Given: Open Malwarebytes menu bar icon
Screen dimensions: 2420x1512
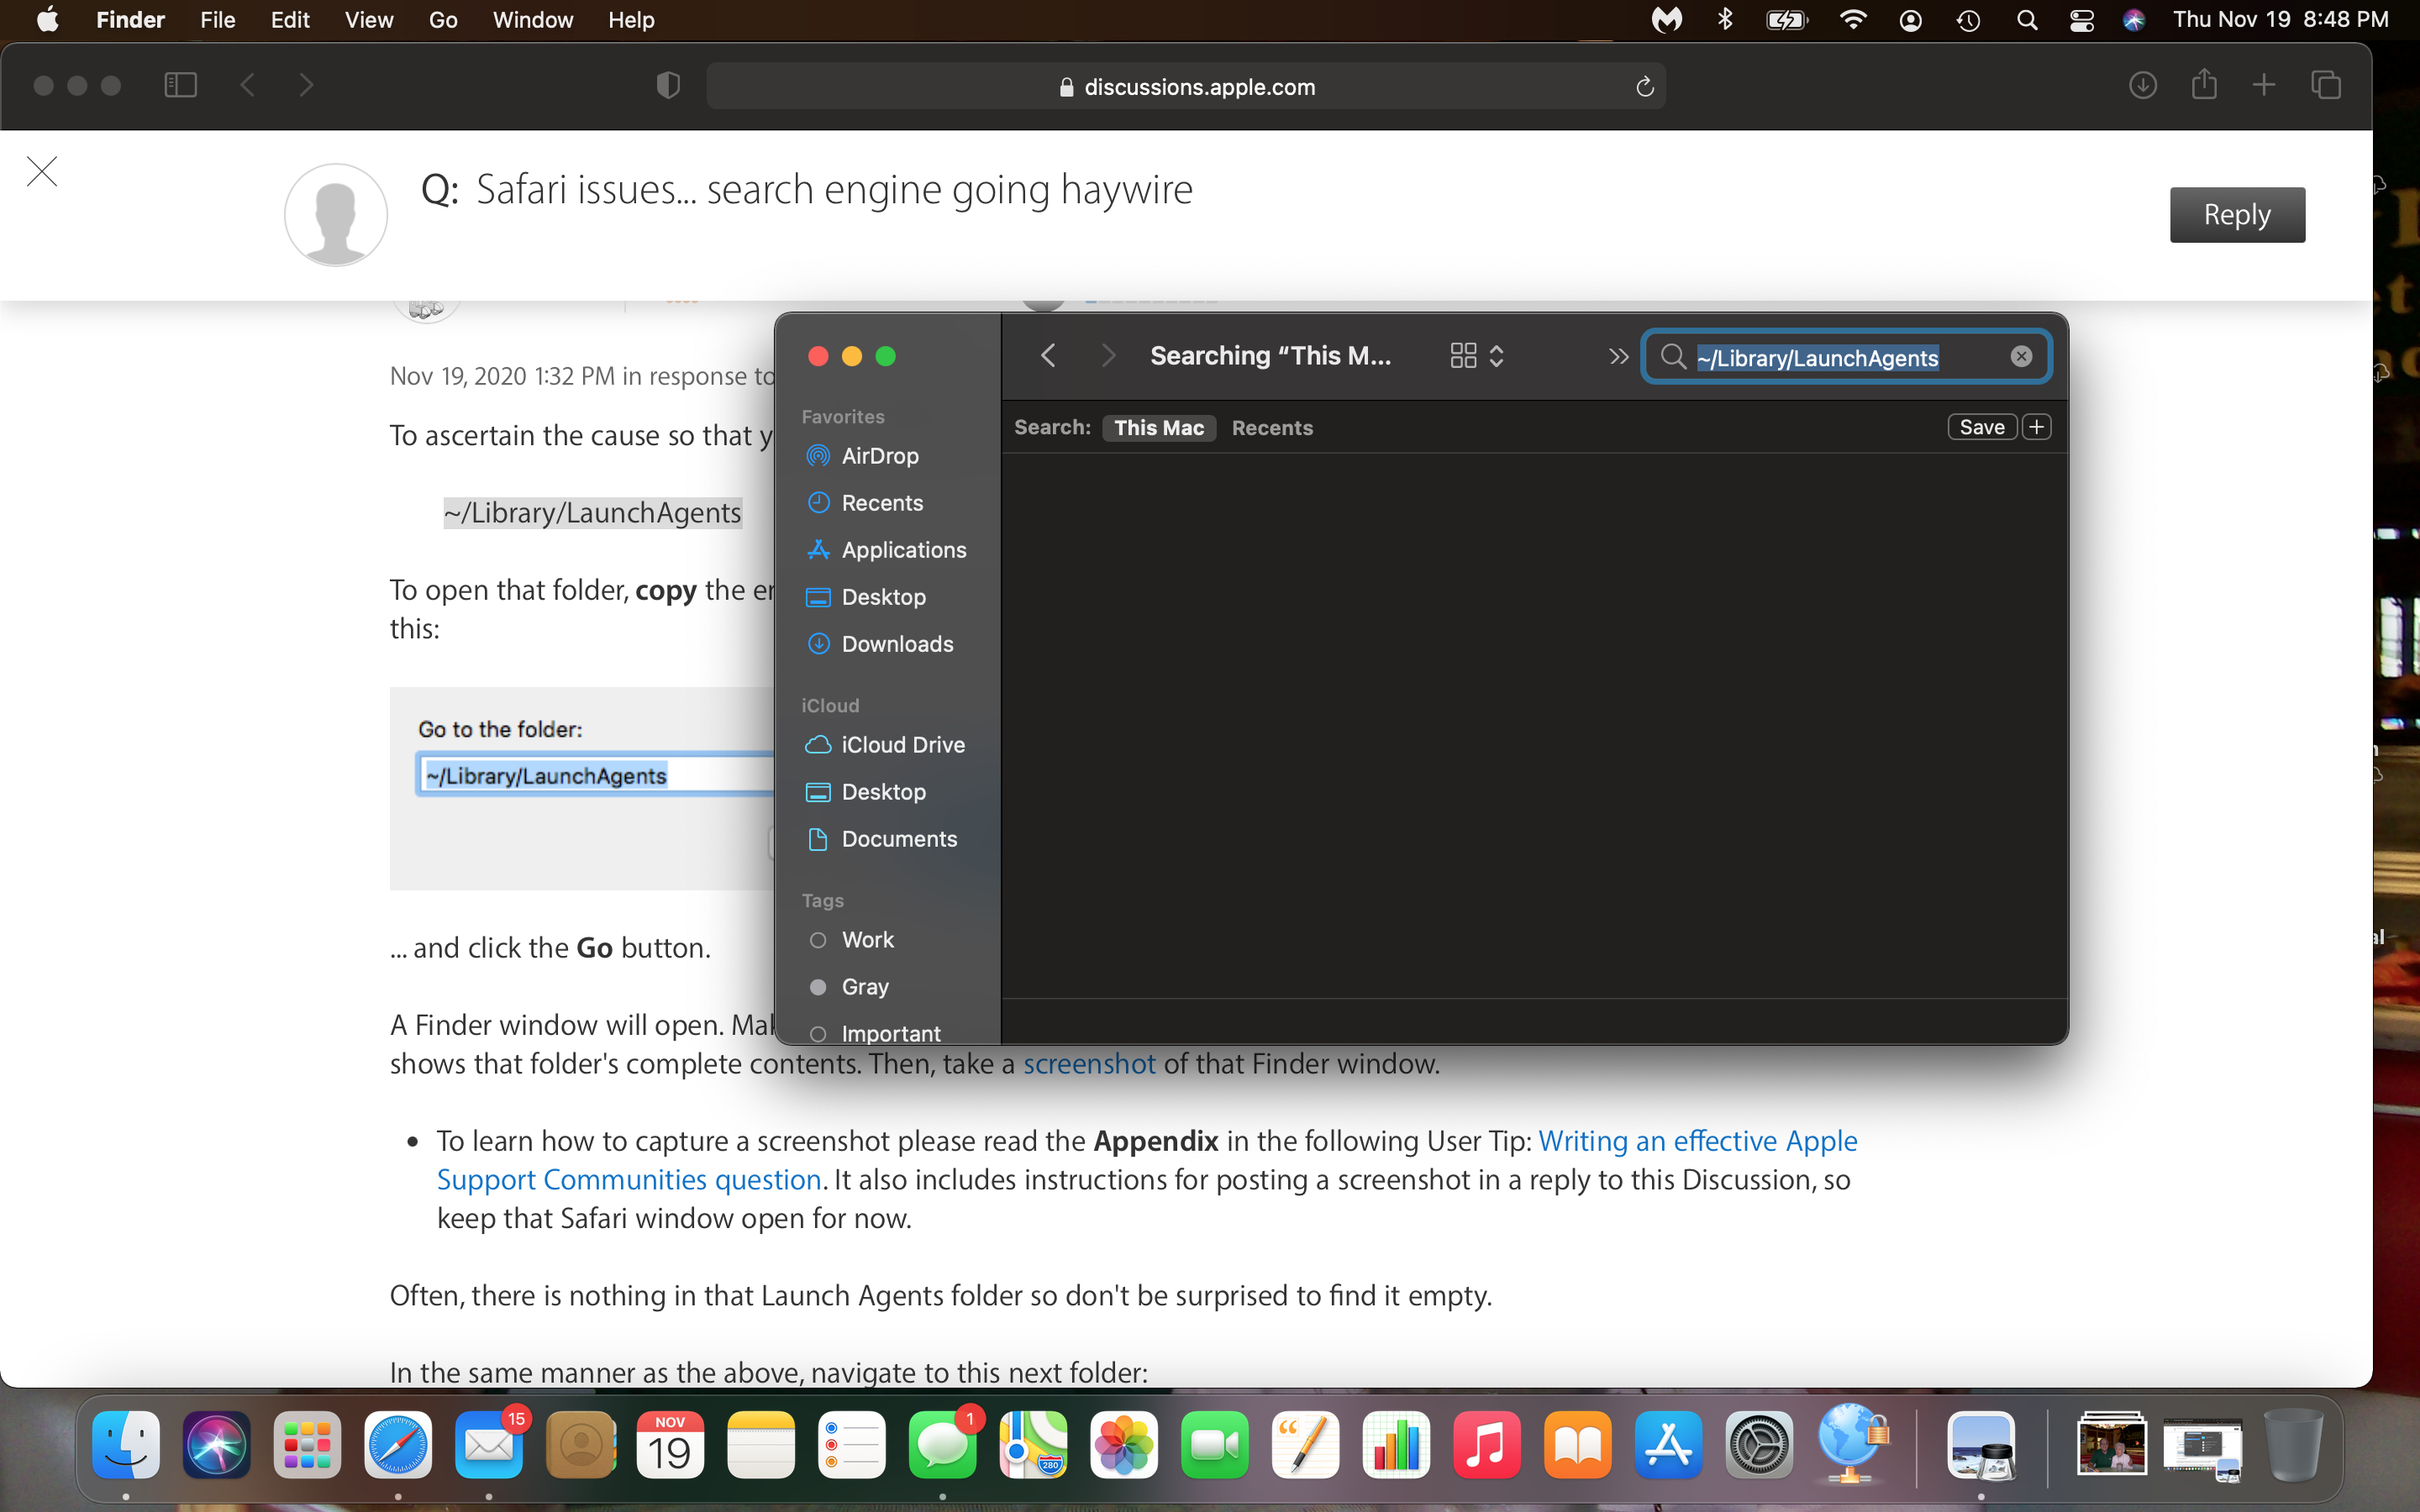Looking at the screenshot, I should [1666, 20].
